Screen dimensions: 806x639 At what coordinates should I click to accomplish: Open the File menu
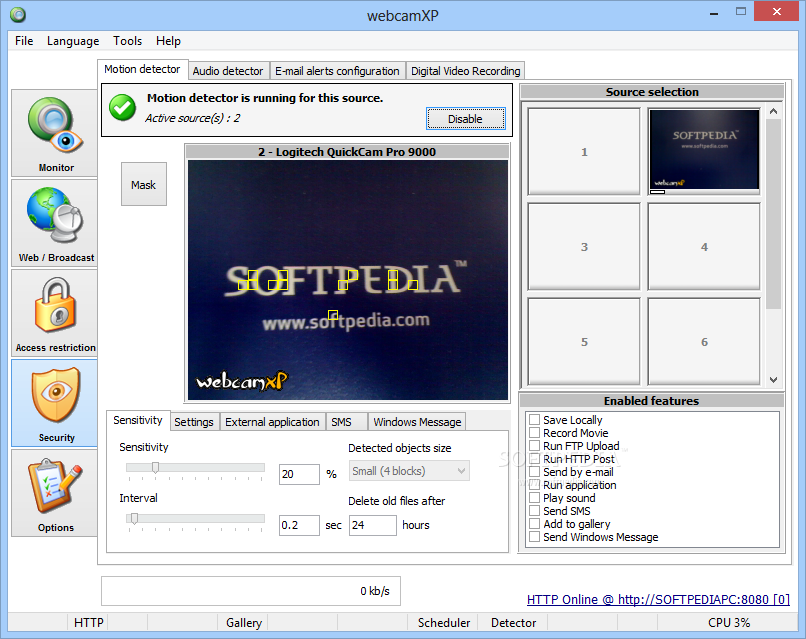tap(24, 41)
